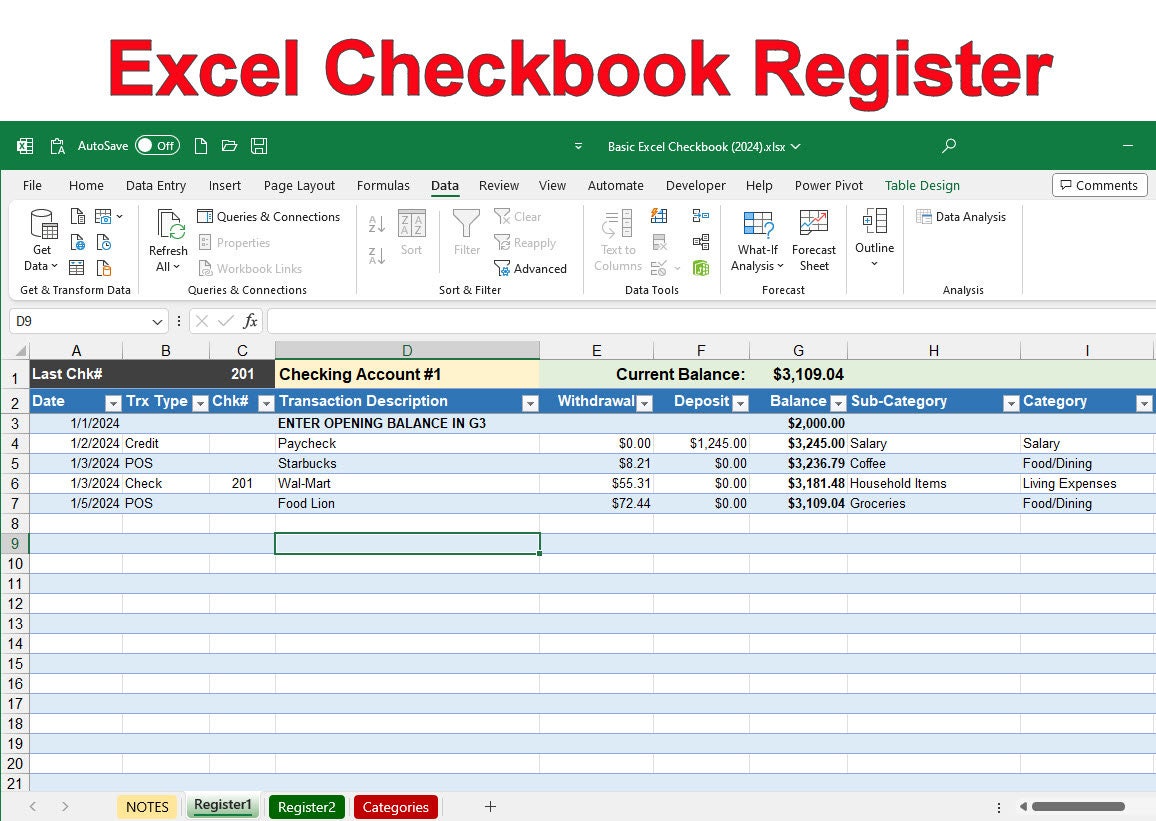
Task: Select the Register2 sheet tab
Action: [x=306, y=806]
